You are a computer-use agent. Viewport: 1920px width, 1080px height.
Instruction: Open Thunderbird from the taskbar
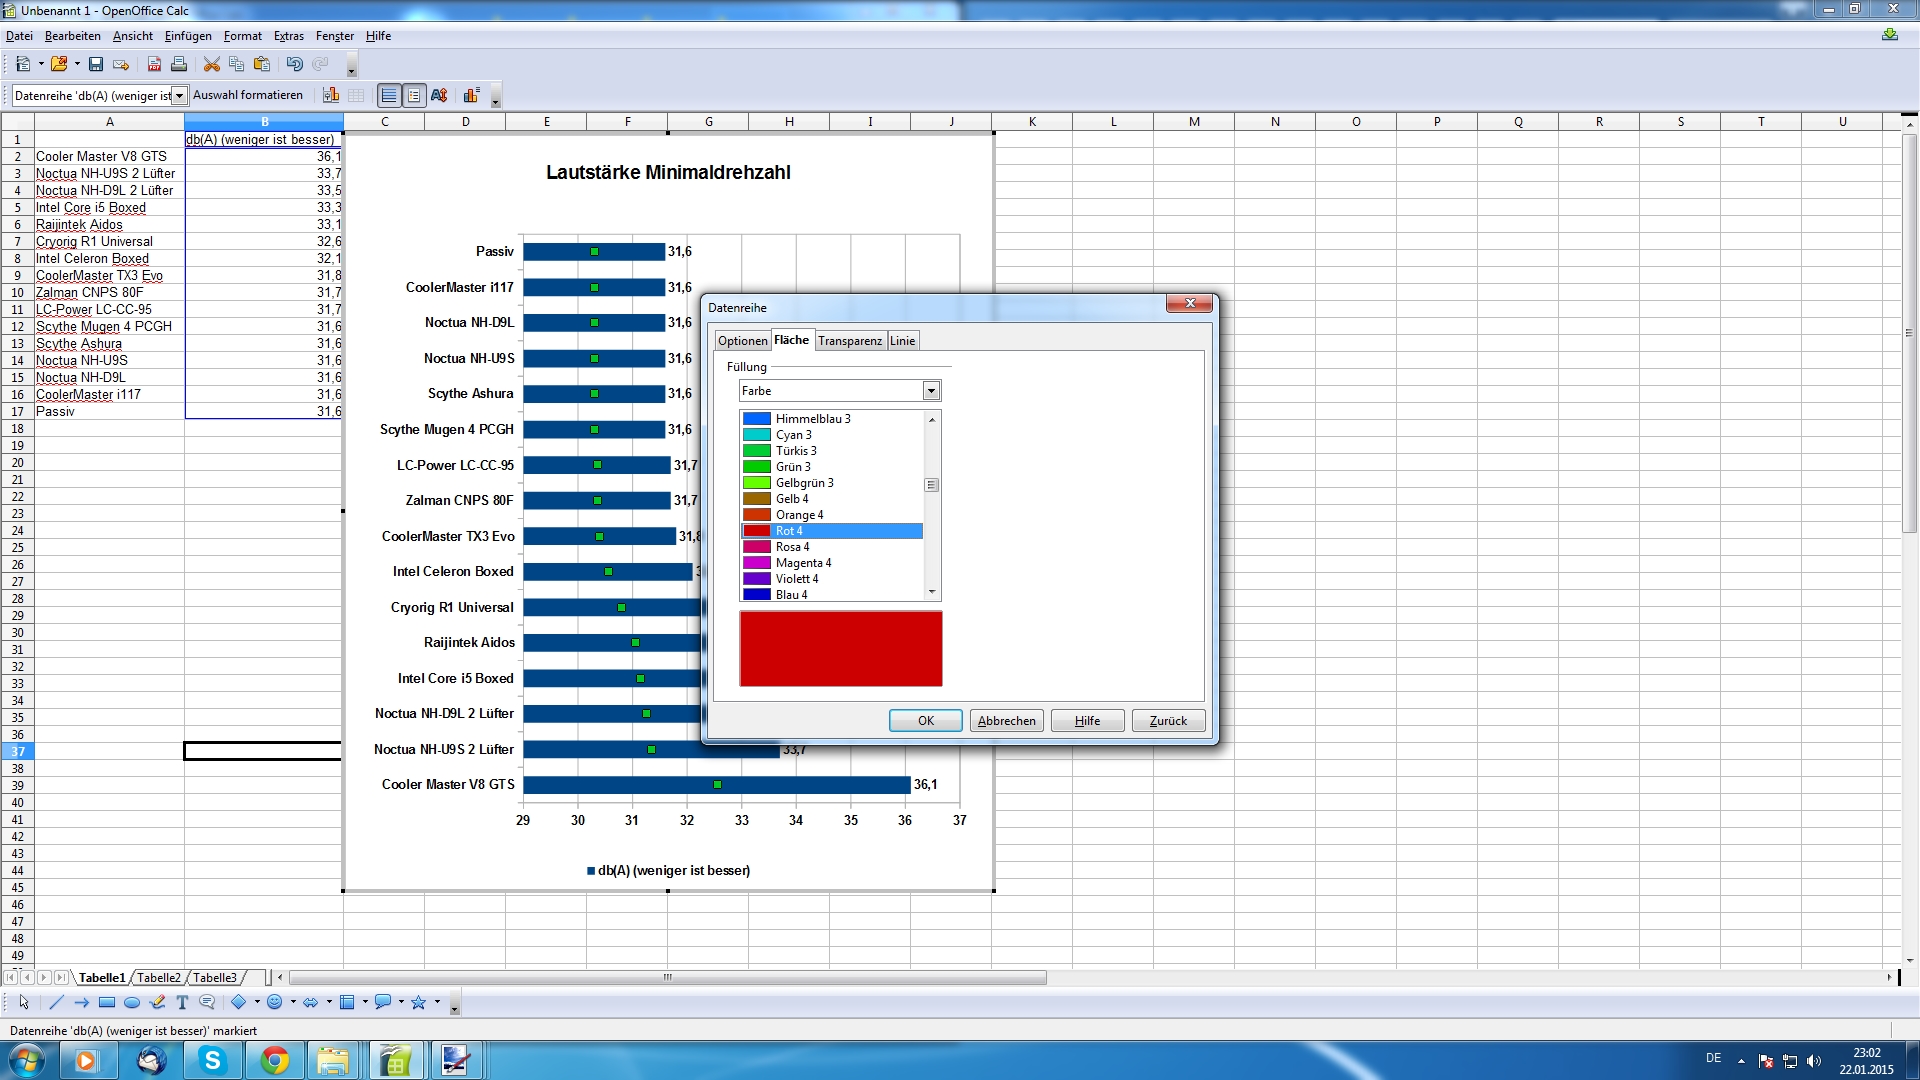pyautogui.click(x=151, y=1060)
